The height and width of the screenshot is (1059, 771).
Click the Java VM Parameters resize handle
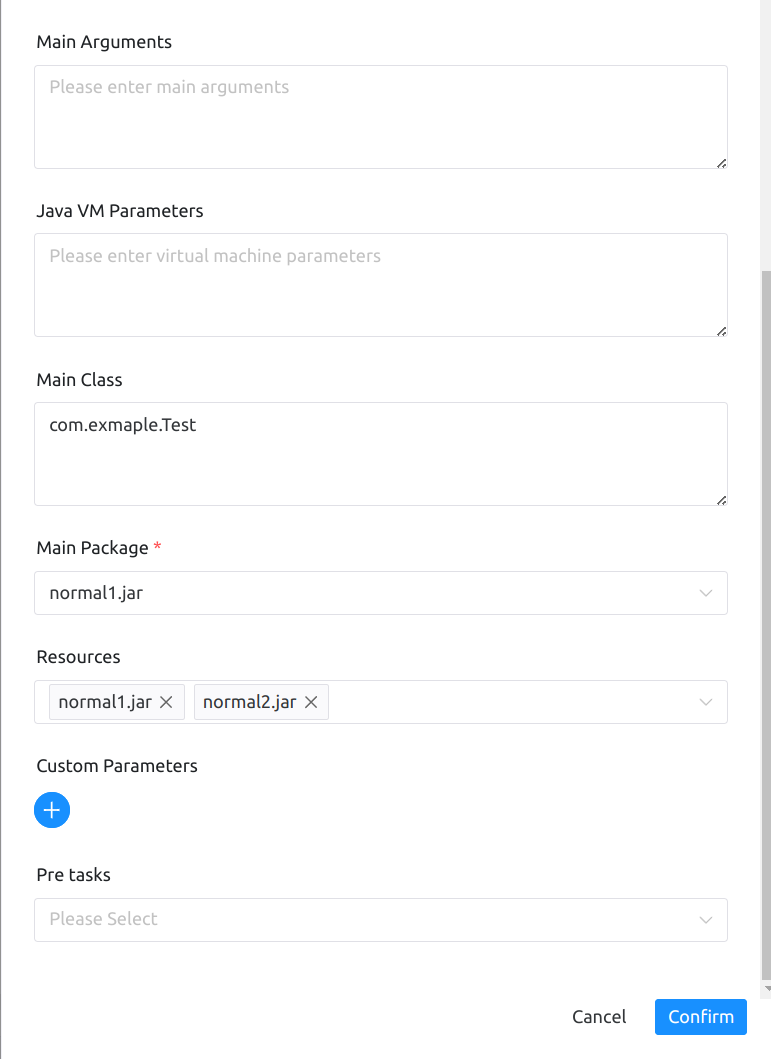coord(721,330)
